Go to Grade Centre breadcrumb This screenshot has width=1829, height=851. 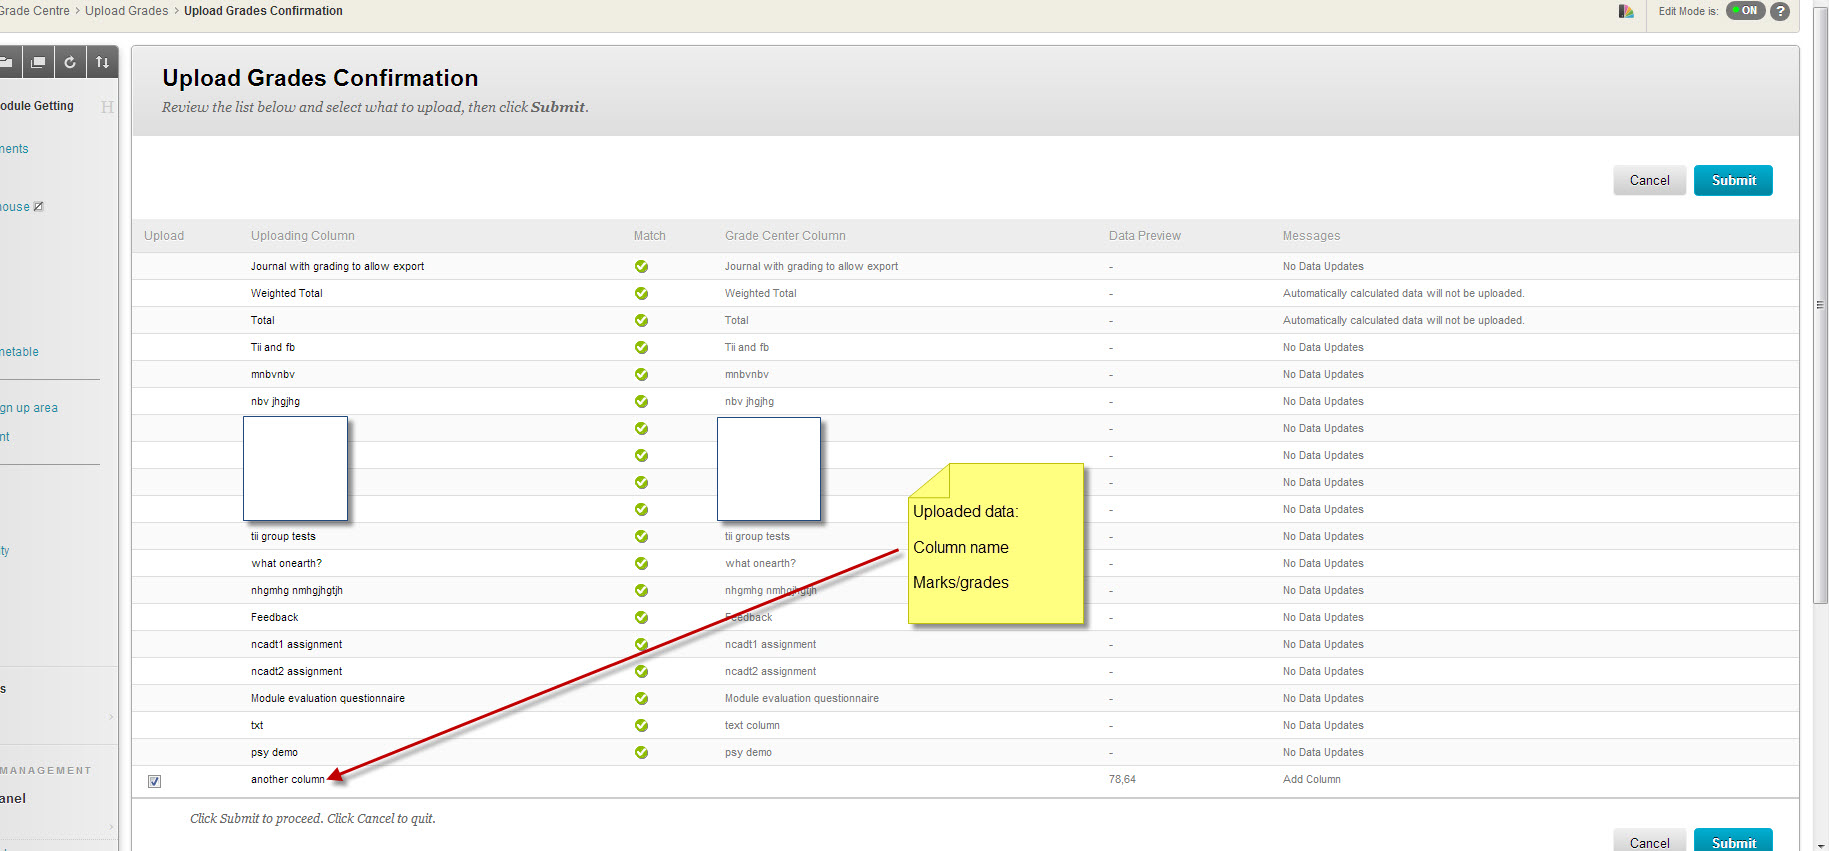35,11
